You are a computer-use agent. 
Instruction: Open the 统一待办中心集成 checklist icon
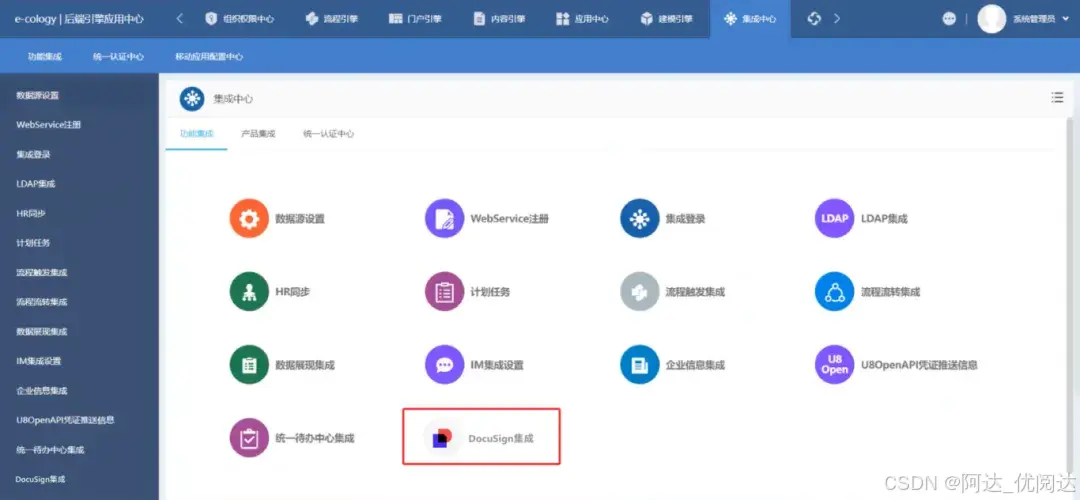coord(249,437)
